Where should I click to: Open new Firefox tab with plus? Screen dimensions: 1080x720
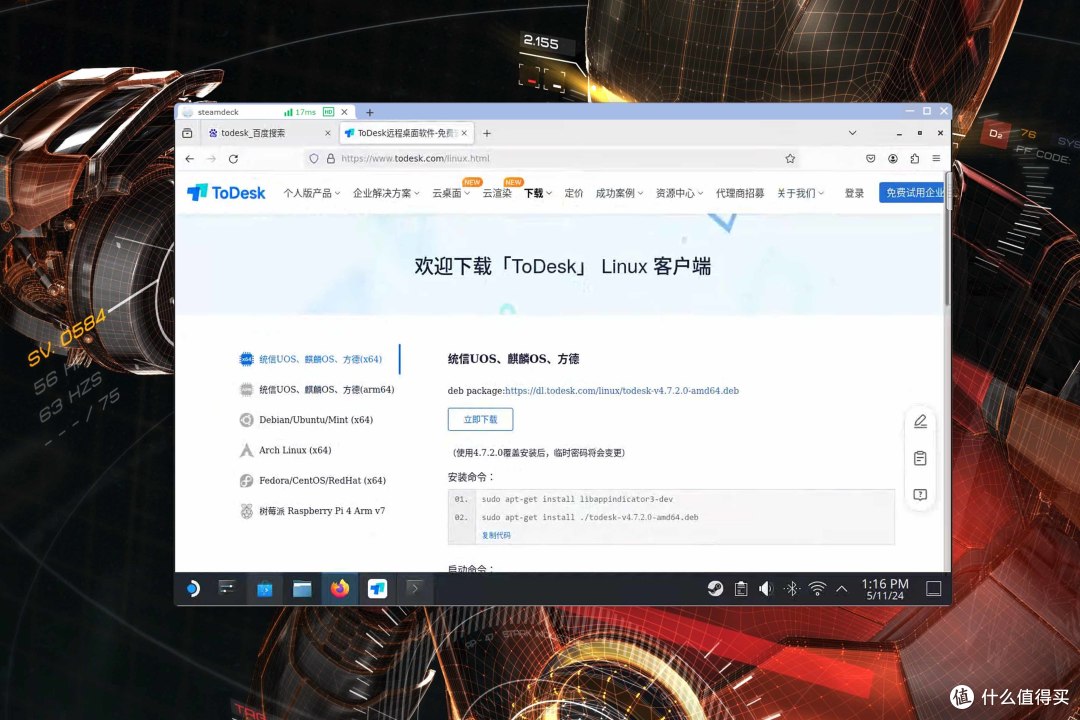[487, 133]
